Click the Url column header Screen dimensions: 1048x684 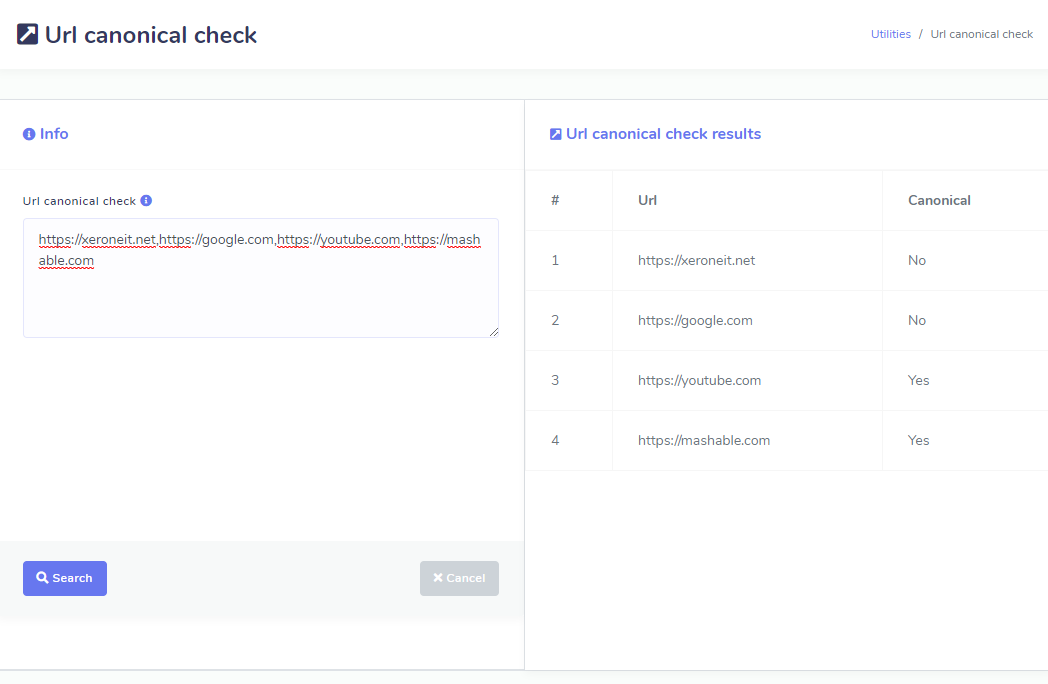point(647,200)
